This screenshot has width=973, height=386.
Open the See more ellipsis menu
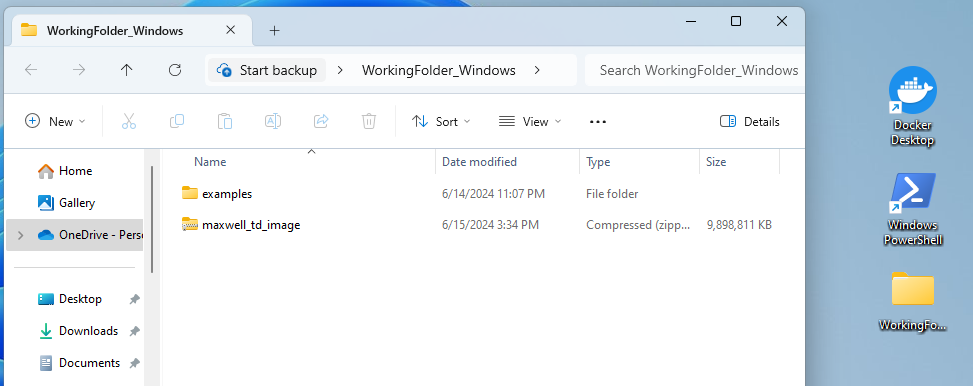[x=598, y=122]
